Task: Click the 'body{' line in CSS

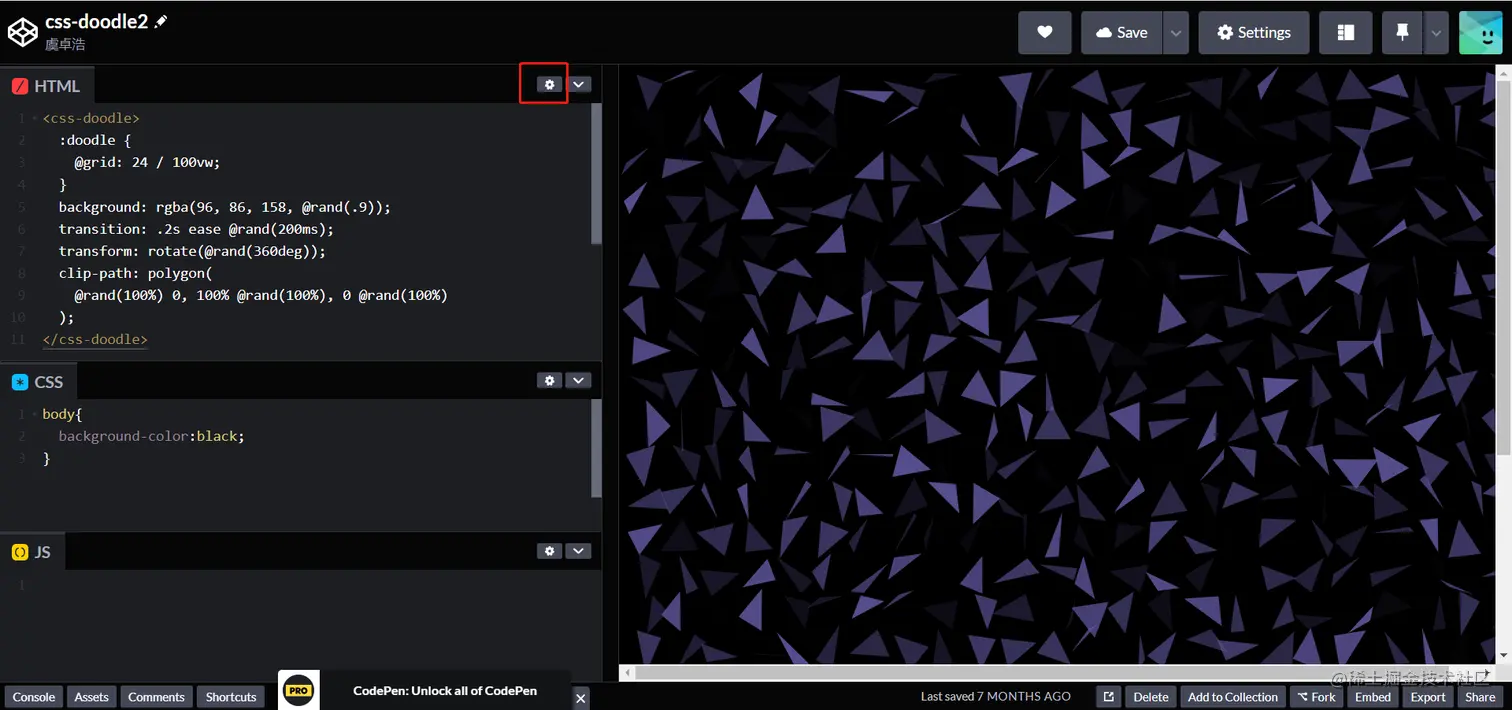Action: coord(62,414)
